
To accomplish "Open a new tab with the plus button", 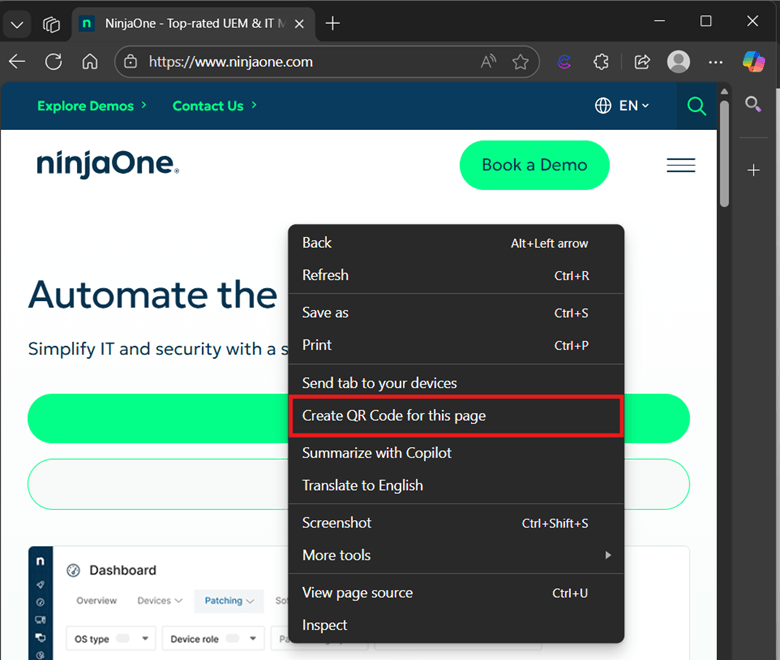I will (332, 23).
